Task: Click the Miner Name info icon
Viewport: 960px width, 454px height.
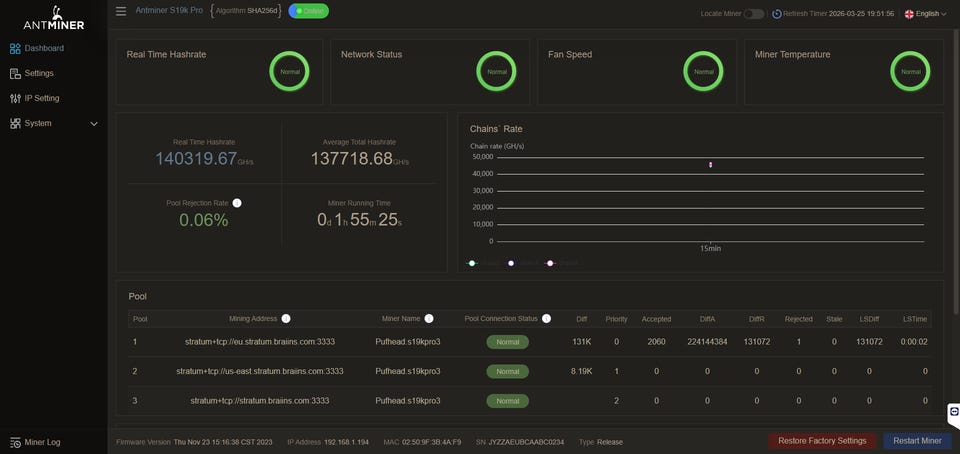Action: [429, 319]
